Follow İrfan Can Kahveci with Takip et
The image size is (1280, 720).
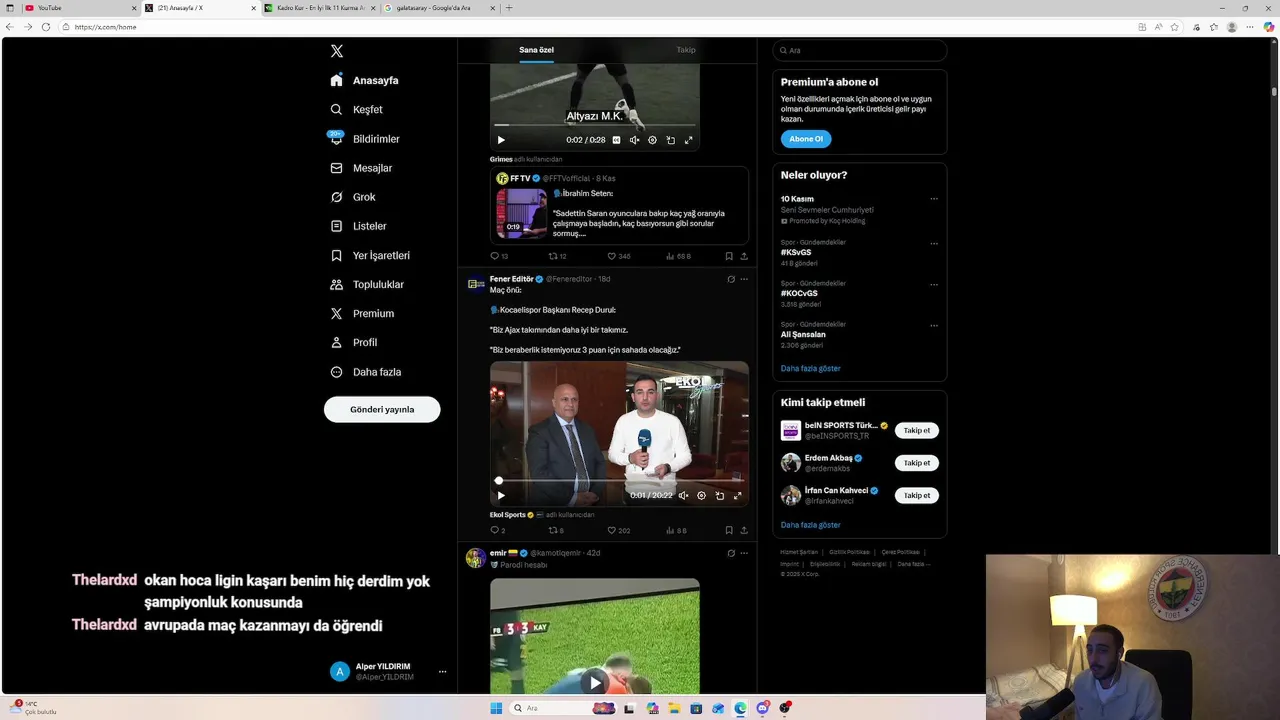point(917,495)
